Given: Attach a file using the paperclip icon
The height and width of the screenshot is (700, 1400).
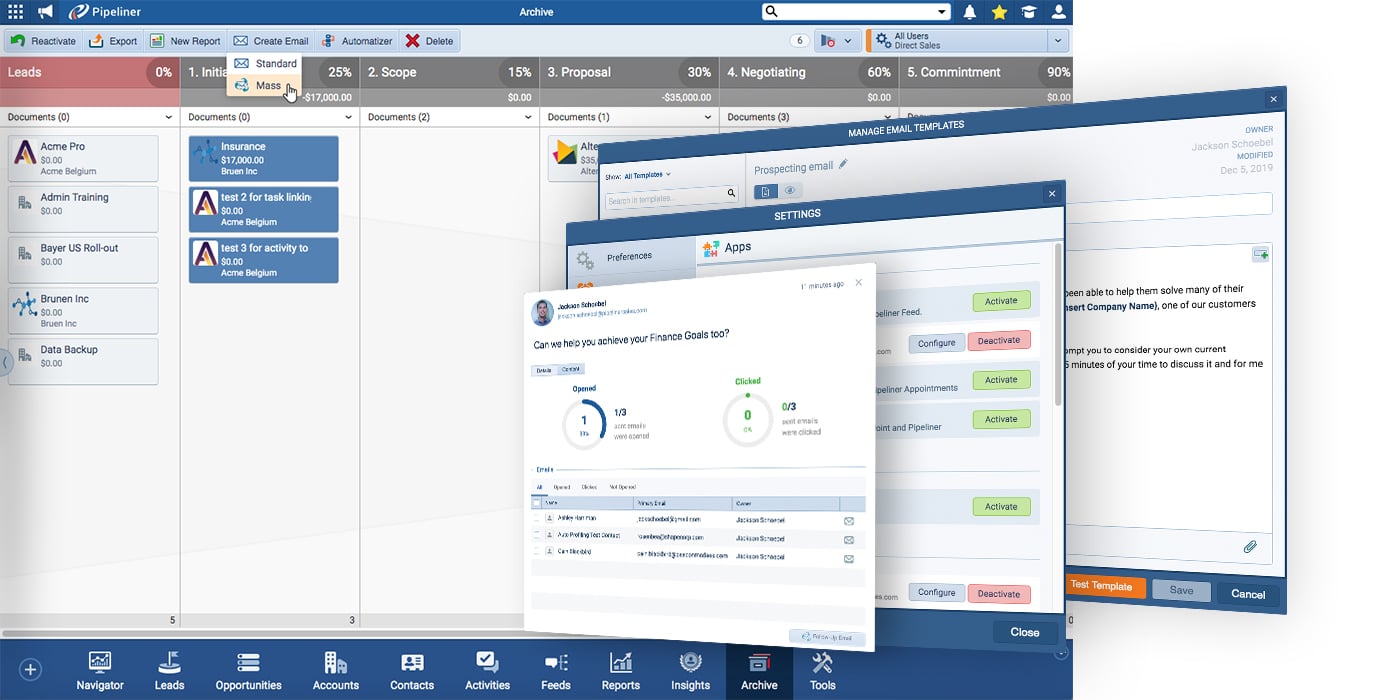Looking at the screenshot, I should point(1250,546).
